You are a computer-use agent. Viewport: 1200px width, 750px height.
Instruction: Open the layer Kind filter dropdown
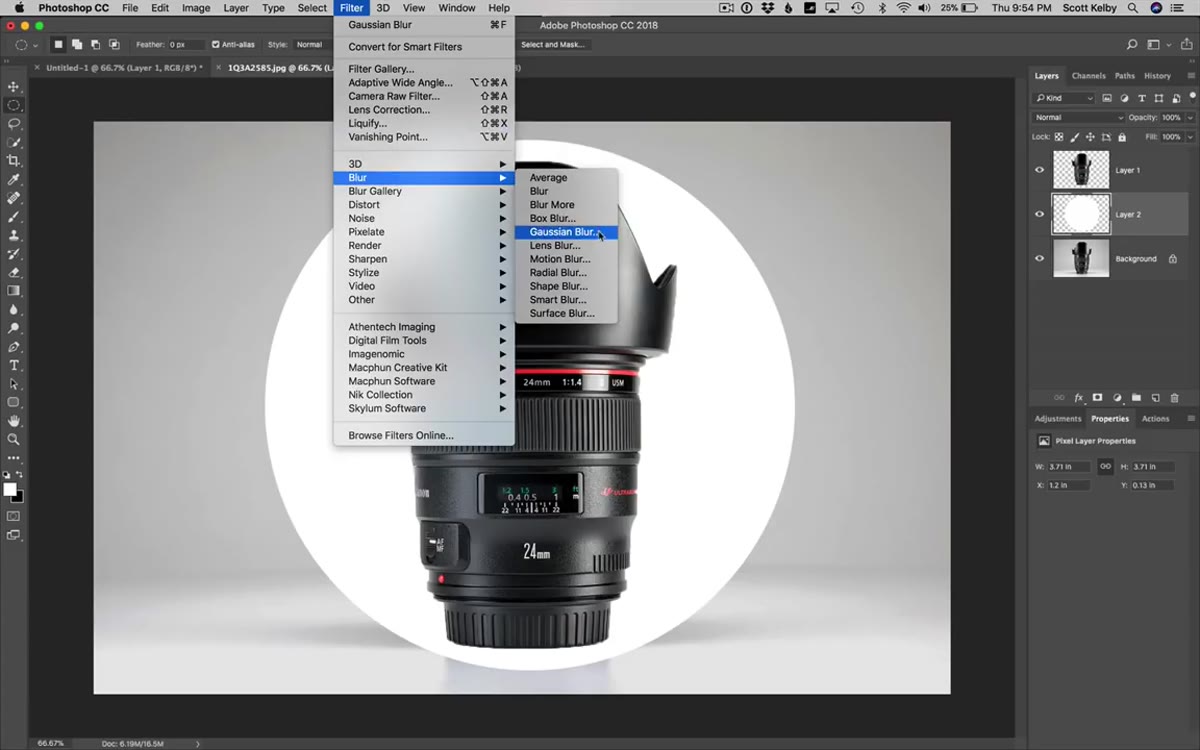[1064, 98]
